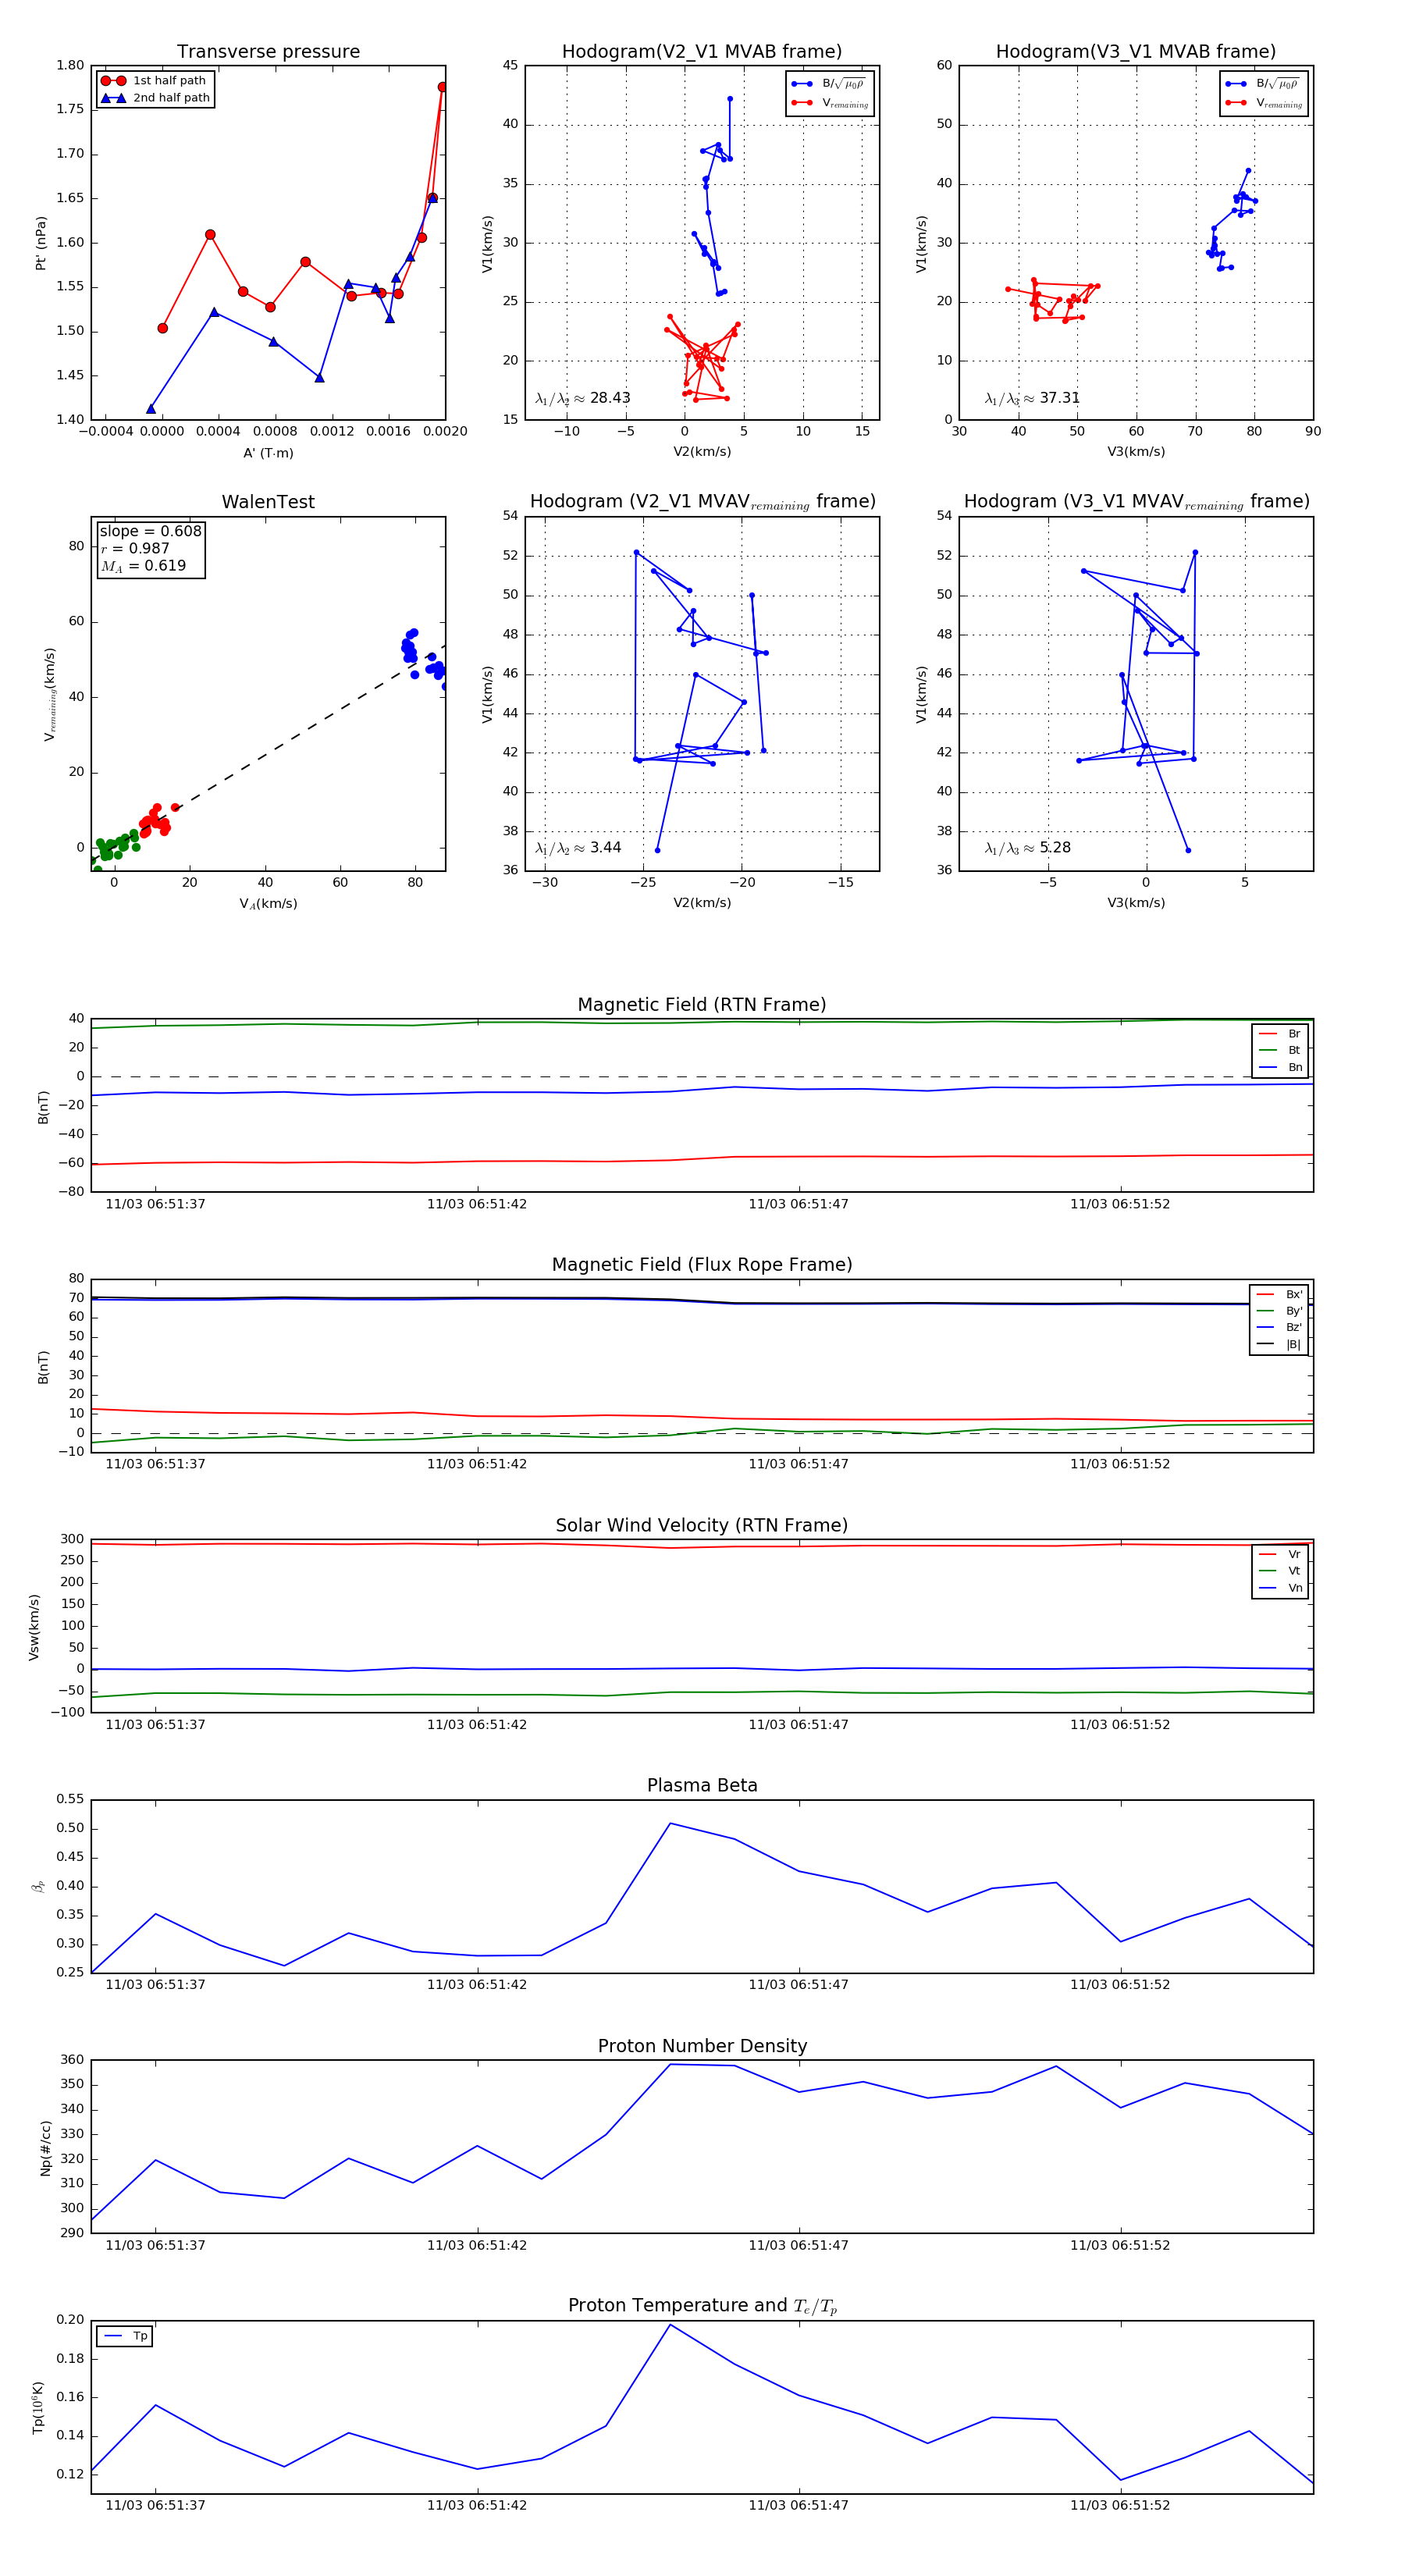Select the 'Br' legend entry

point(1280,1034)
